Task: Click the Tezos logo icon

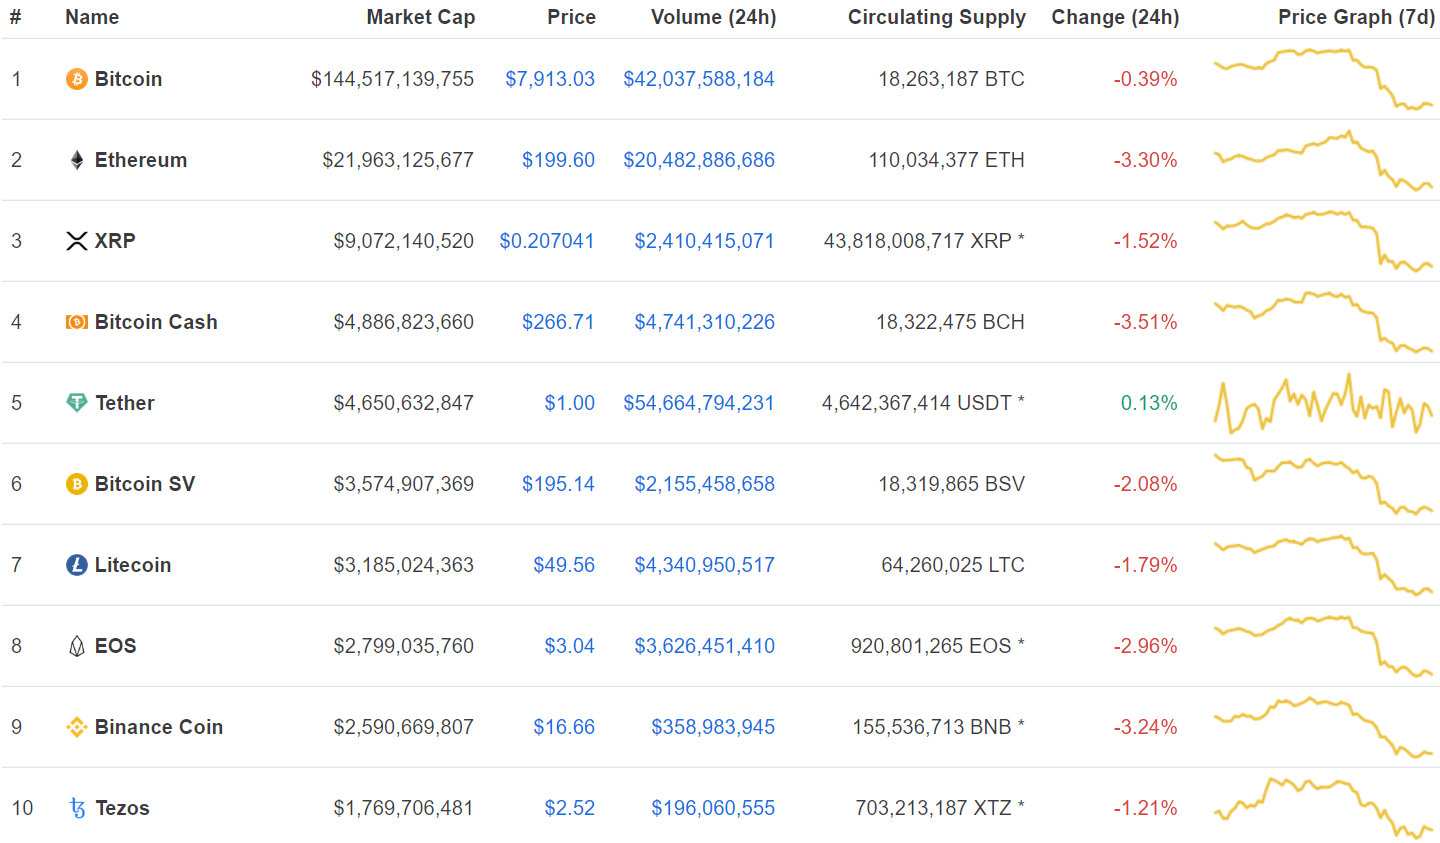Action: pos(77,808)
